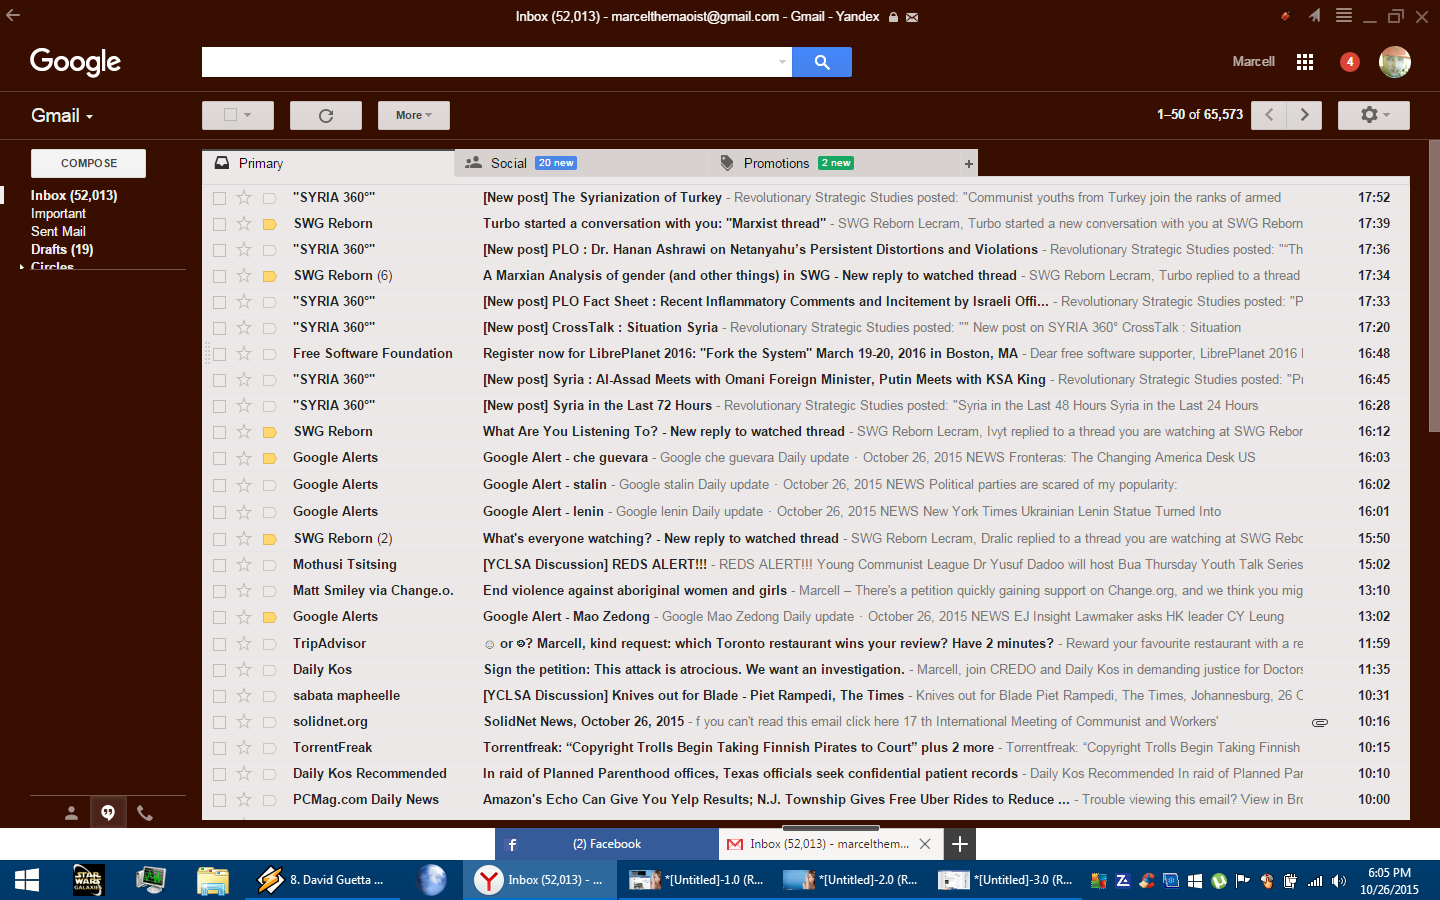Expand the Gmail product switcher dropdown
The width and height of the screenshot is (1440, 900).
[x=62, y=115]
